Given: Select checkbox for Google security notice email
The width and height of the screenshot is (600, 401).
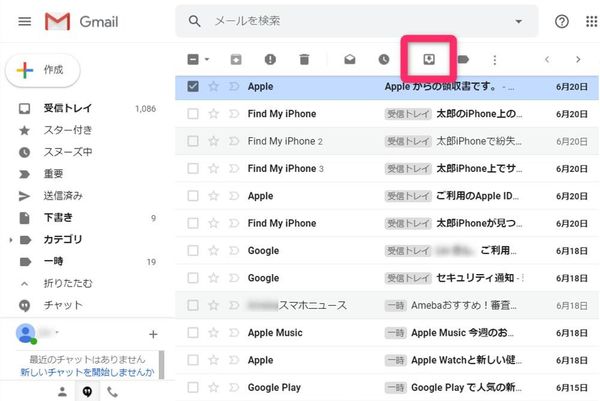Looking at the screenshot, I should 193,278.
